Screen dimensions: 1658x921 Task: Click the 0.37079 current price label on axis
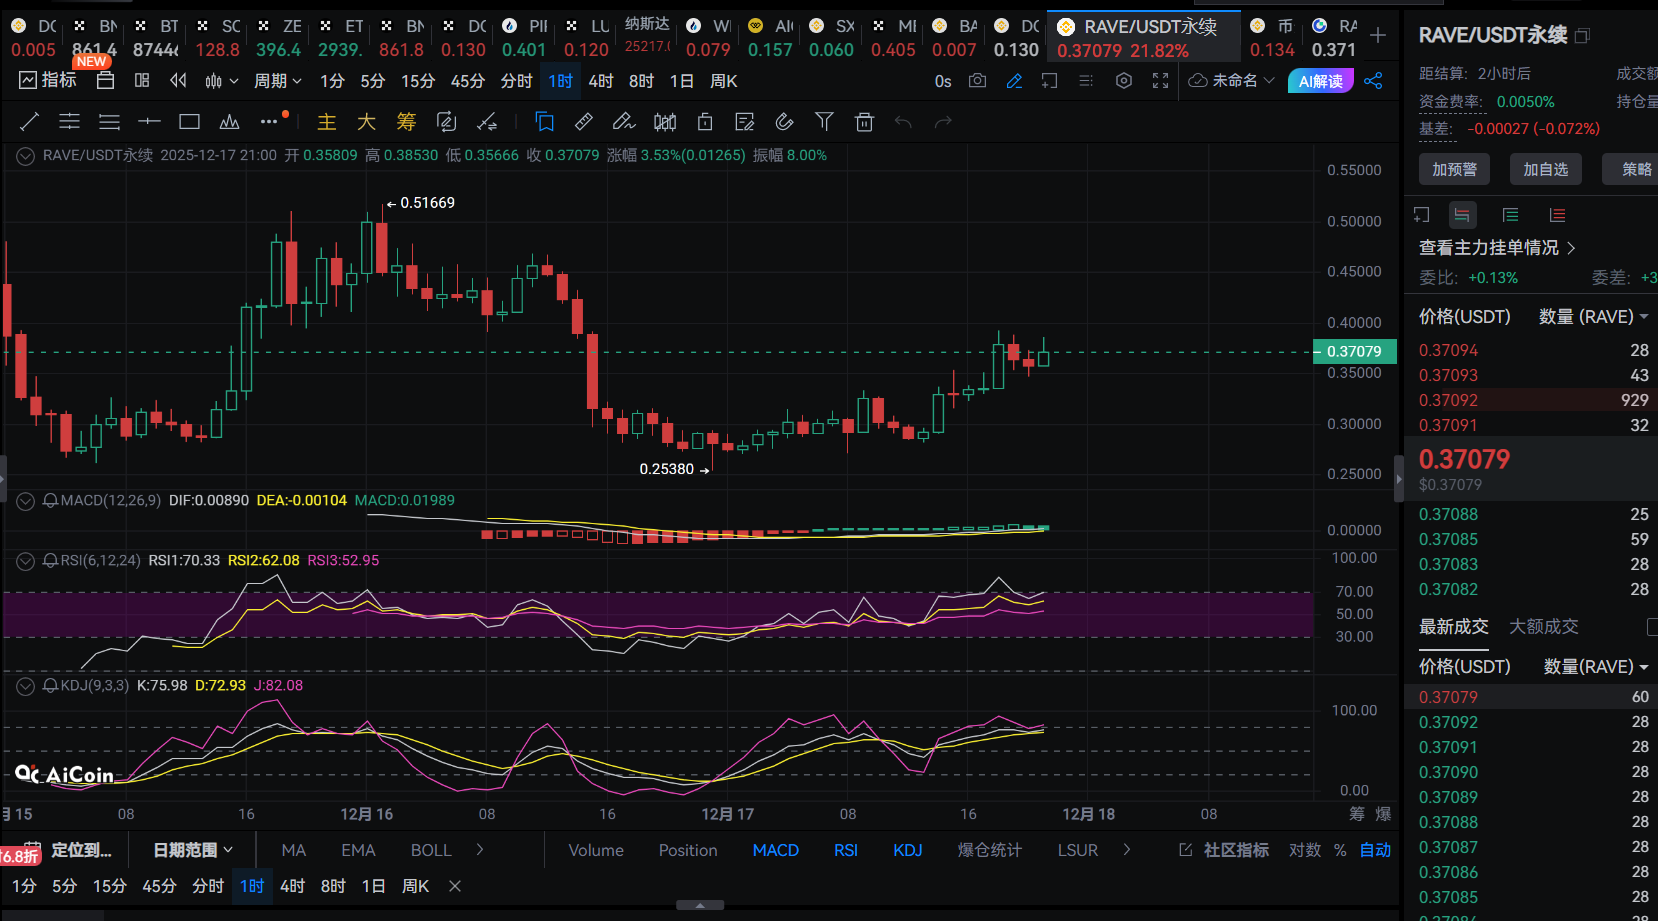(1353, 351)
